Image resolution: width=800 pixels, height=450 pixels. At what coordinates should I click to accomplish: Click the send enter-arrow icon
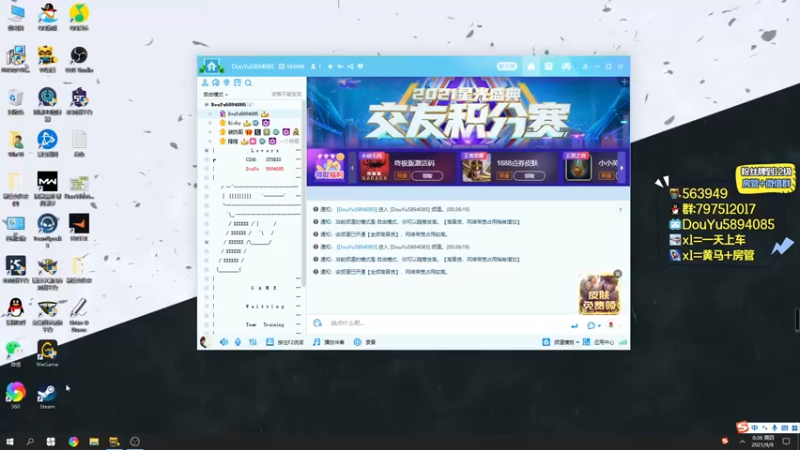pos(574,325)
